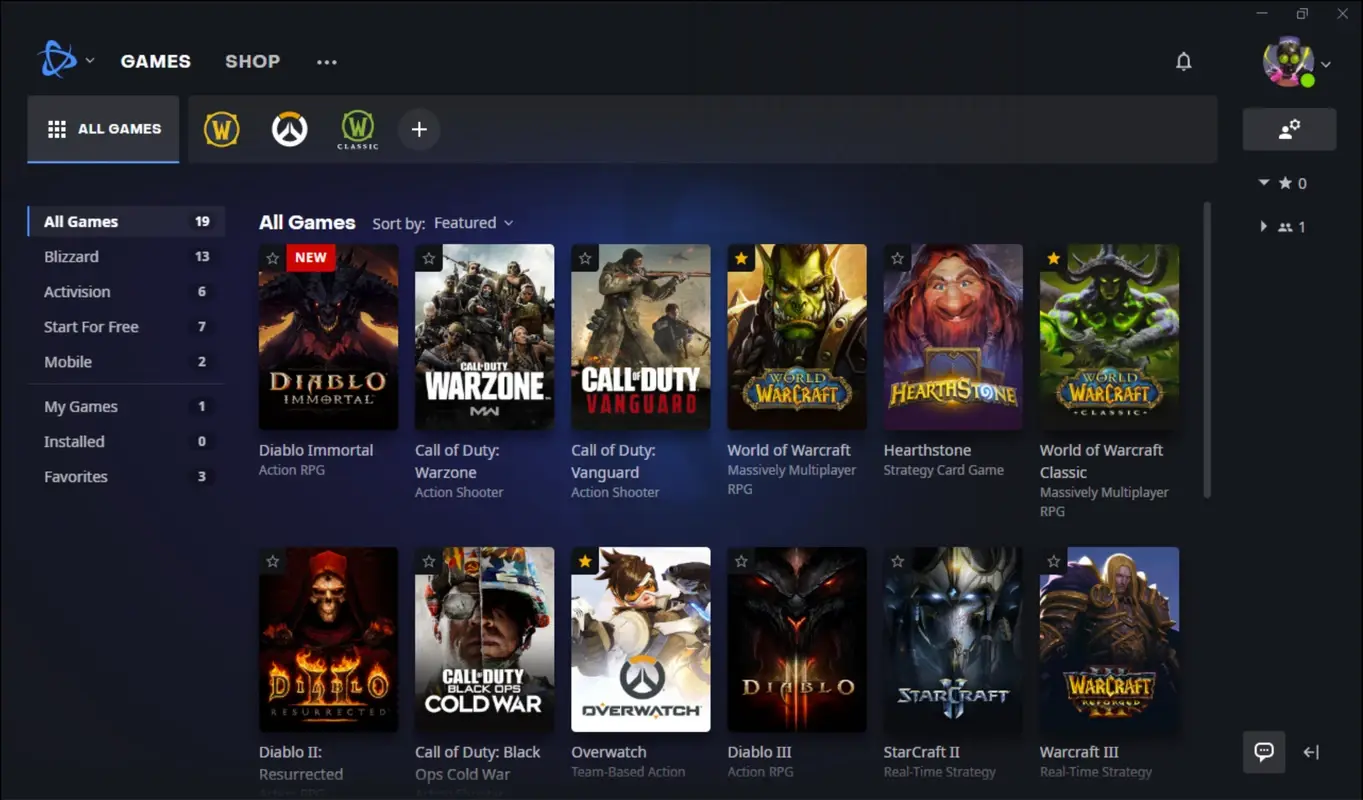Open the ellipsis menu in the top bar
The image size is (1363, 800).
(326, 61)
